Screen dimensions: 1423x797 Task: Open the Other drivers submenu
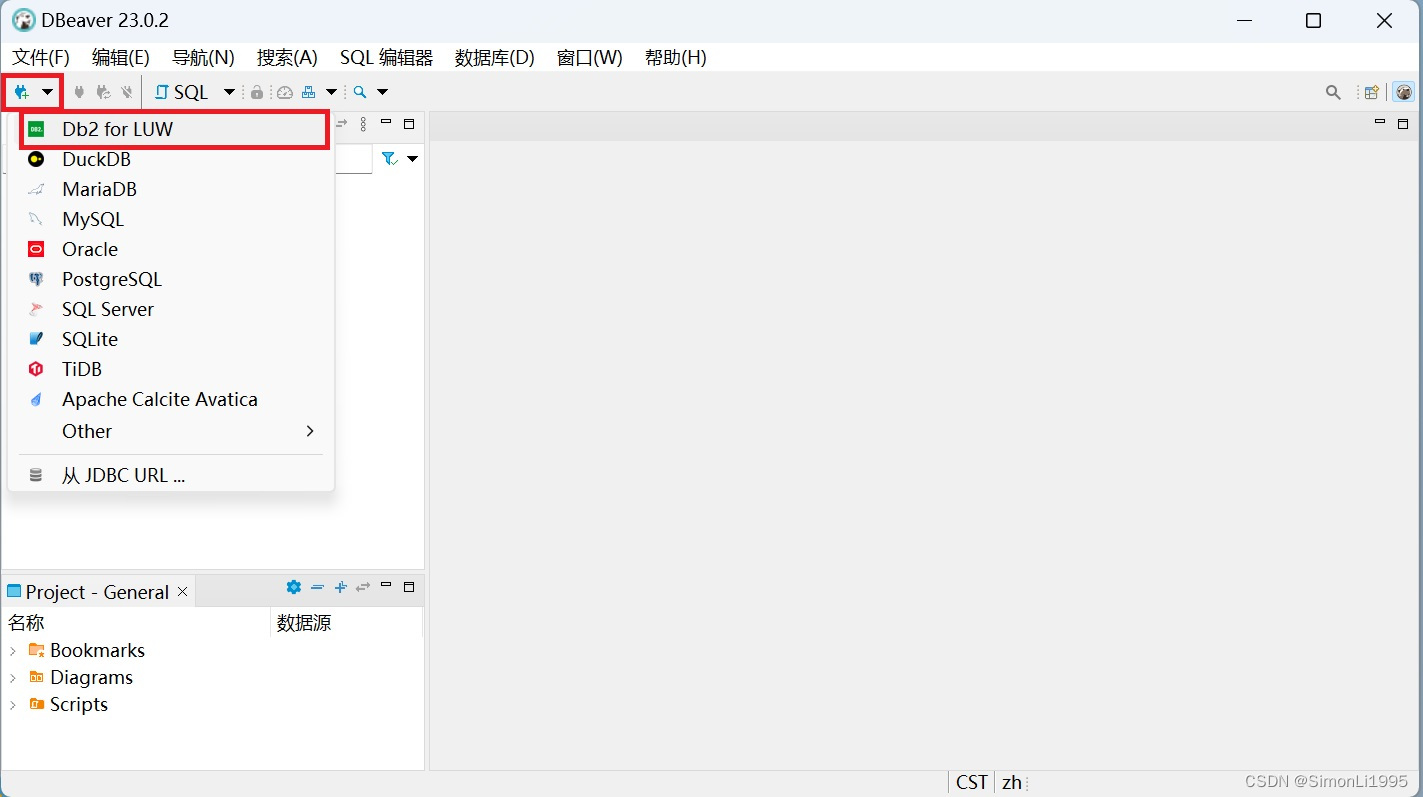[x=171, y=431]
